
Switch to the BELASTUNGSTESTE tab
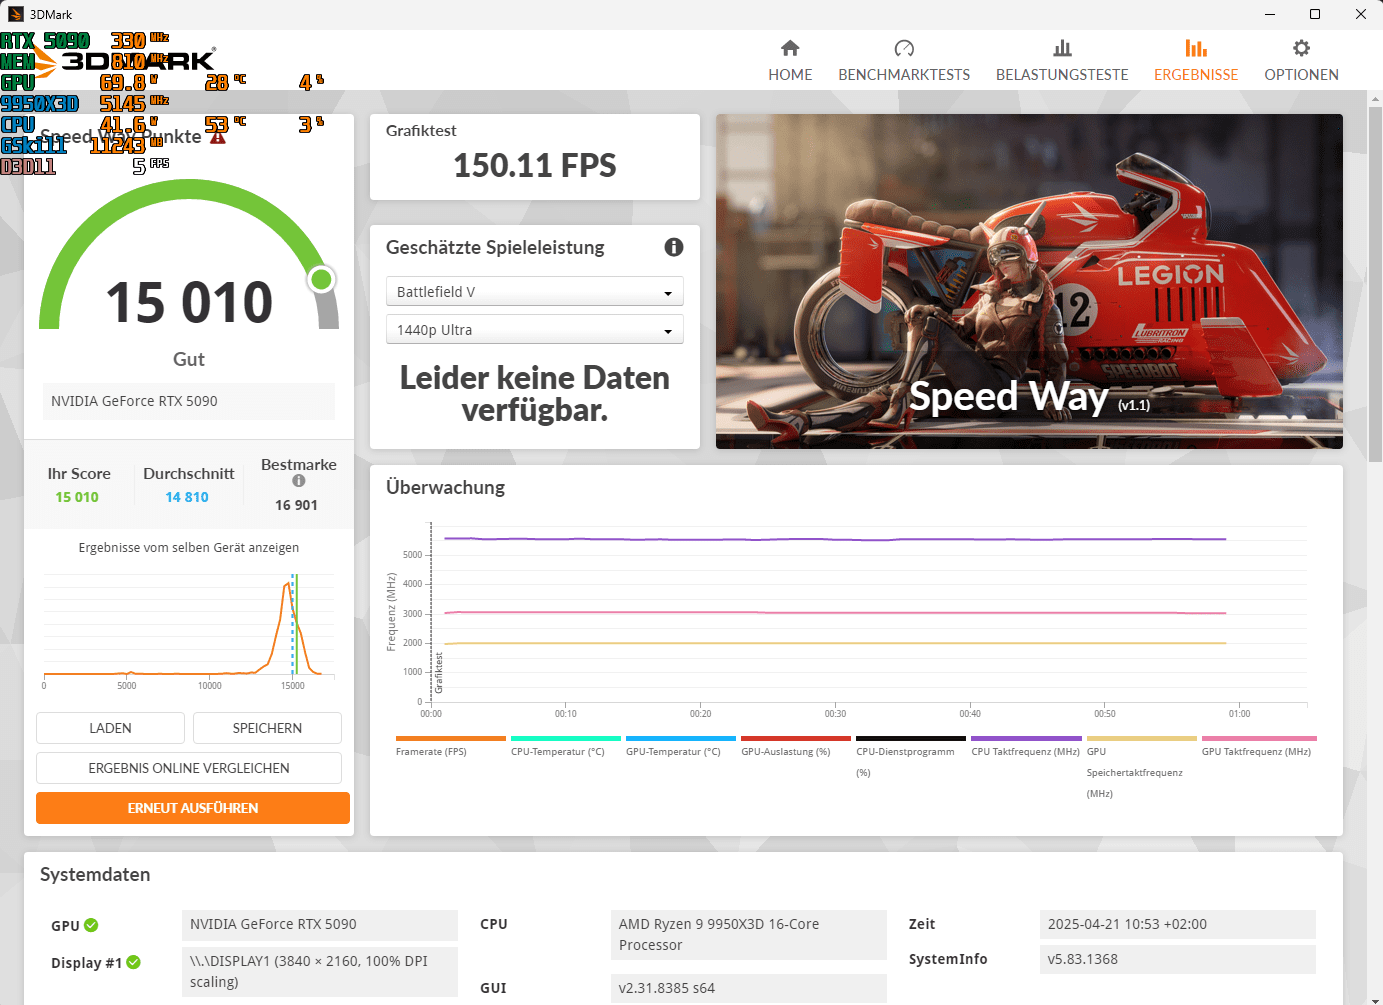click(1062, 61)
